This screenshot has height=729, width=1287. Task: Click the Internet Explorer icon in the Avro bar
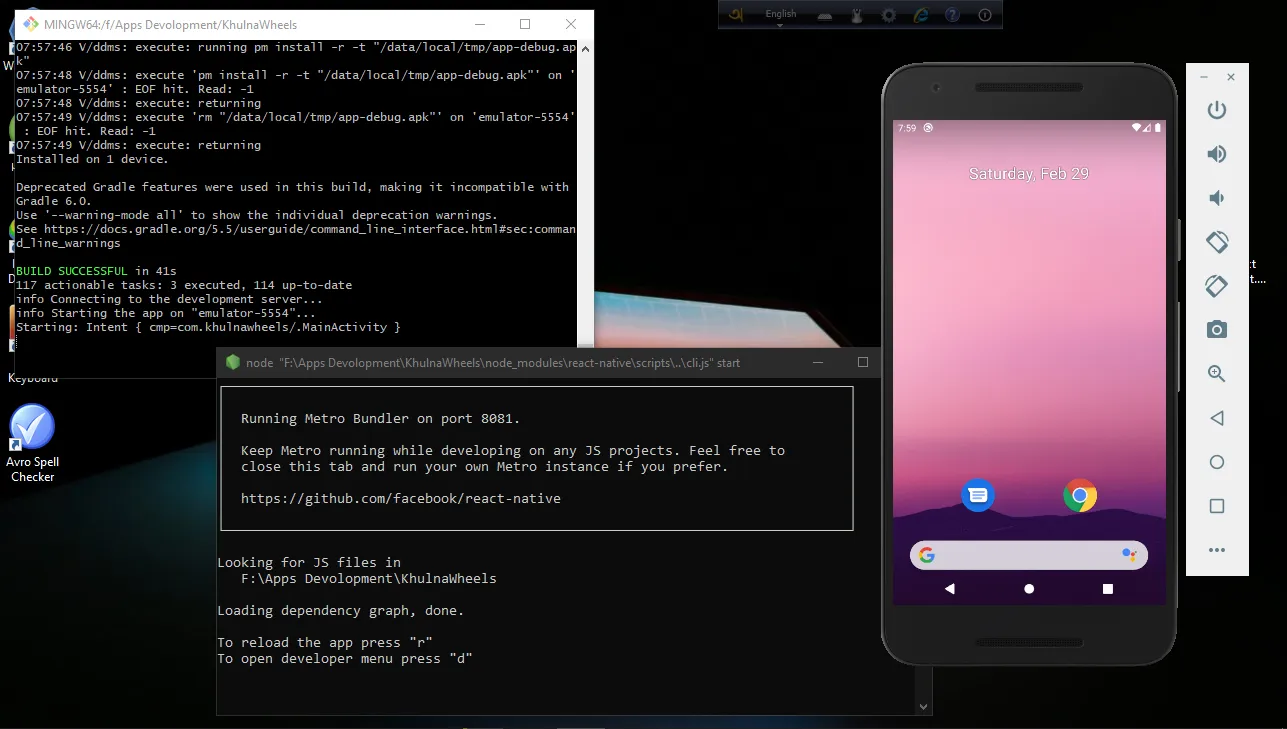[920, 15]
